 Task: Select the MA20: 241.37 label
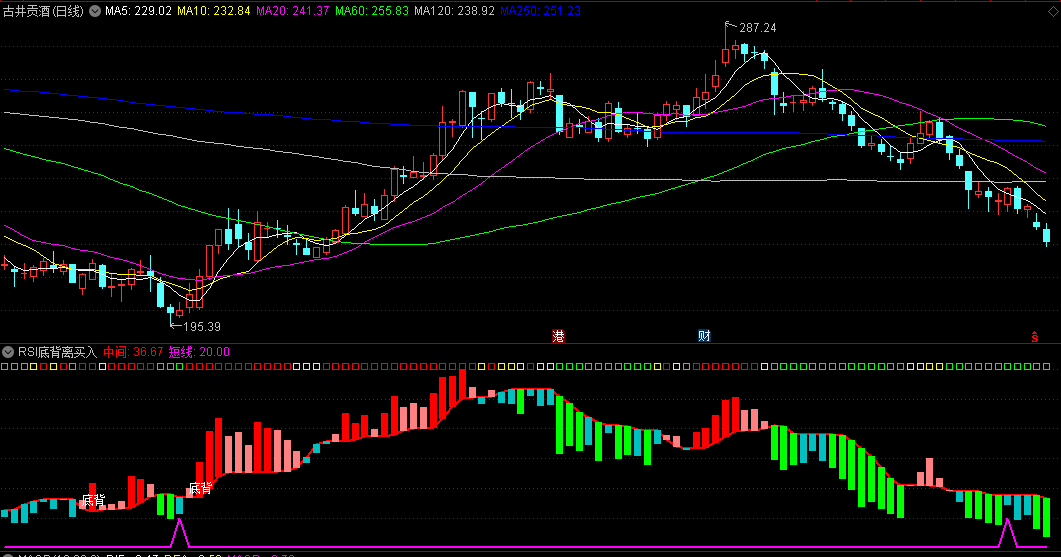[x=292, y=11]
